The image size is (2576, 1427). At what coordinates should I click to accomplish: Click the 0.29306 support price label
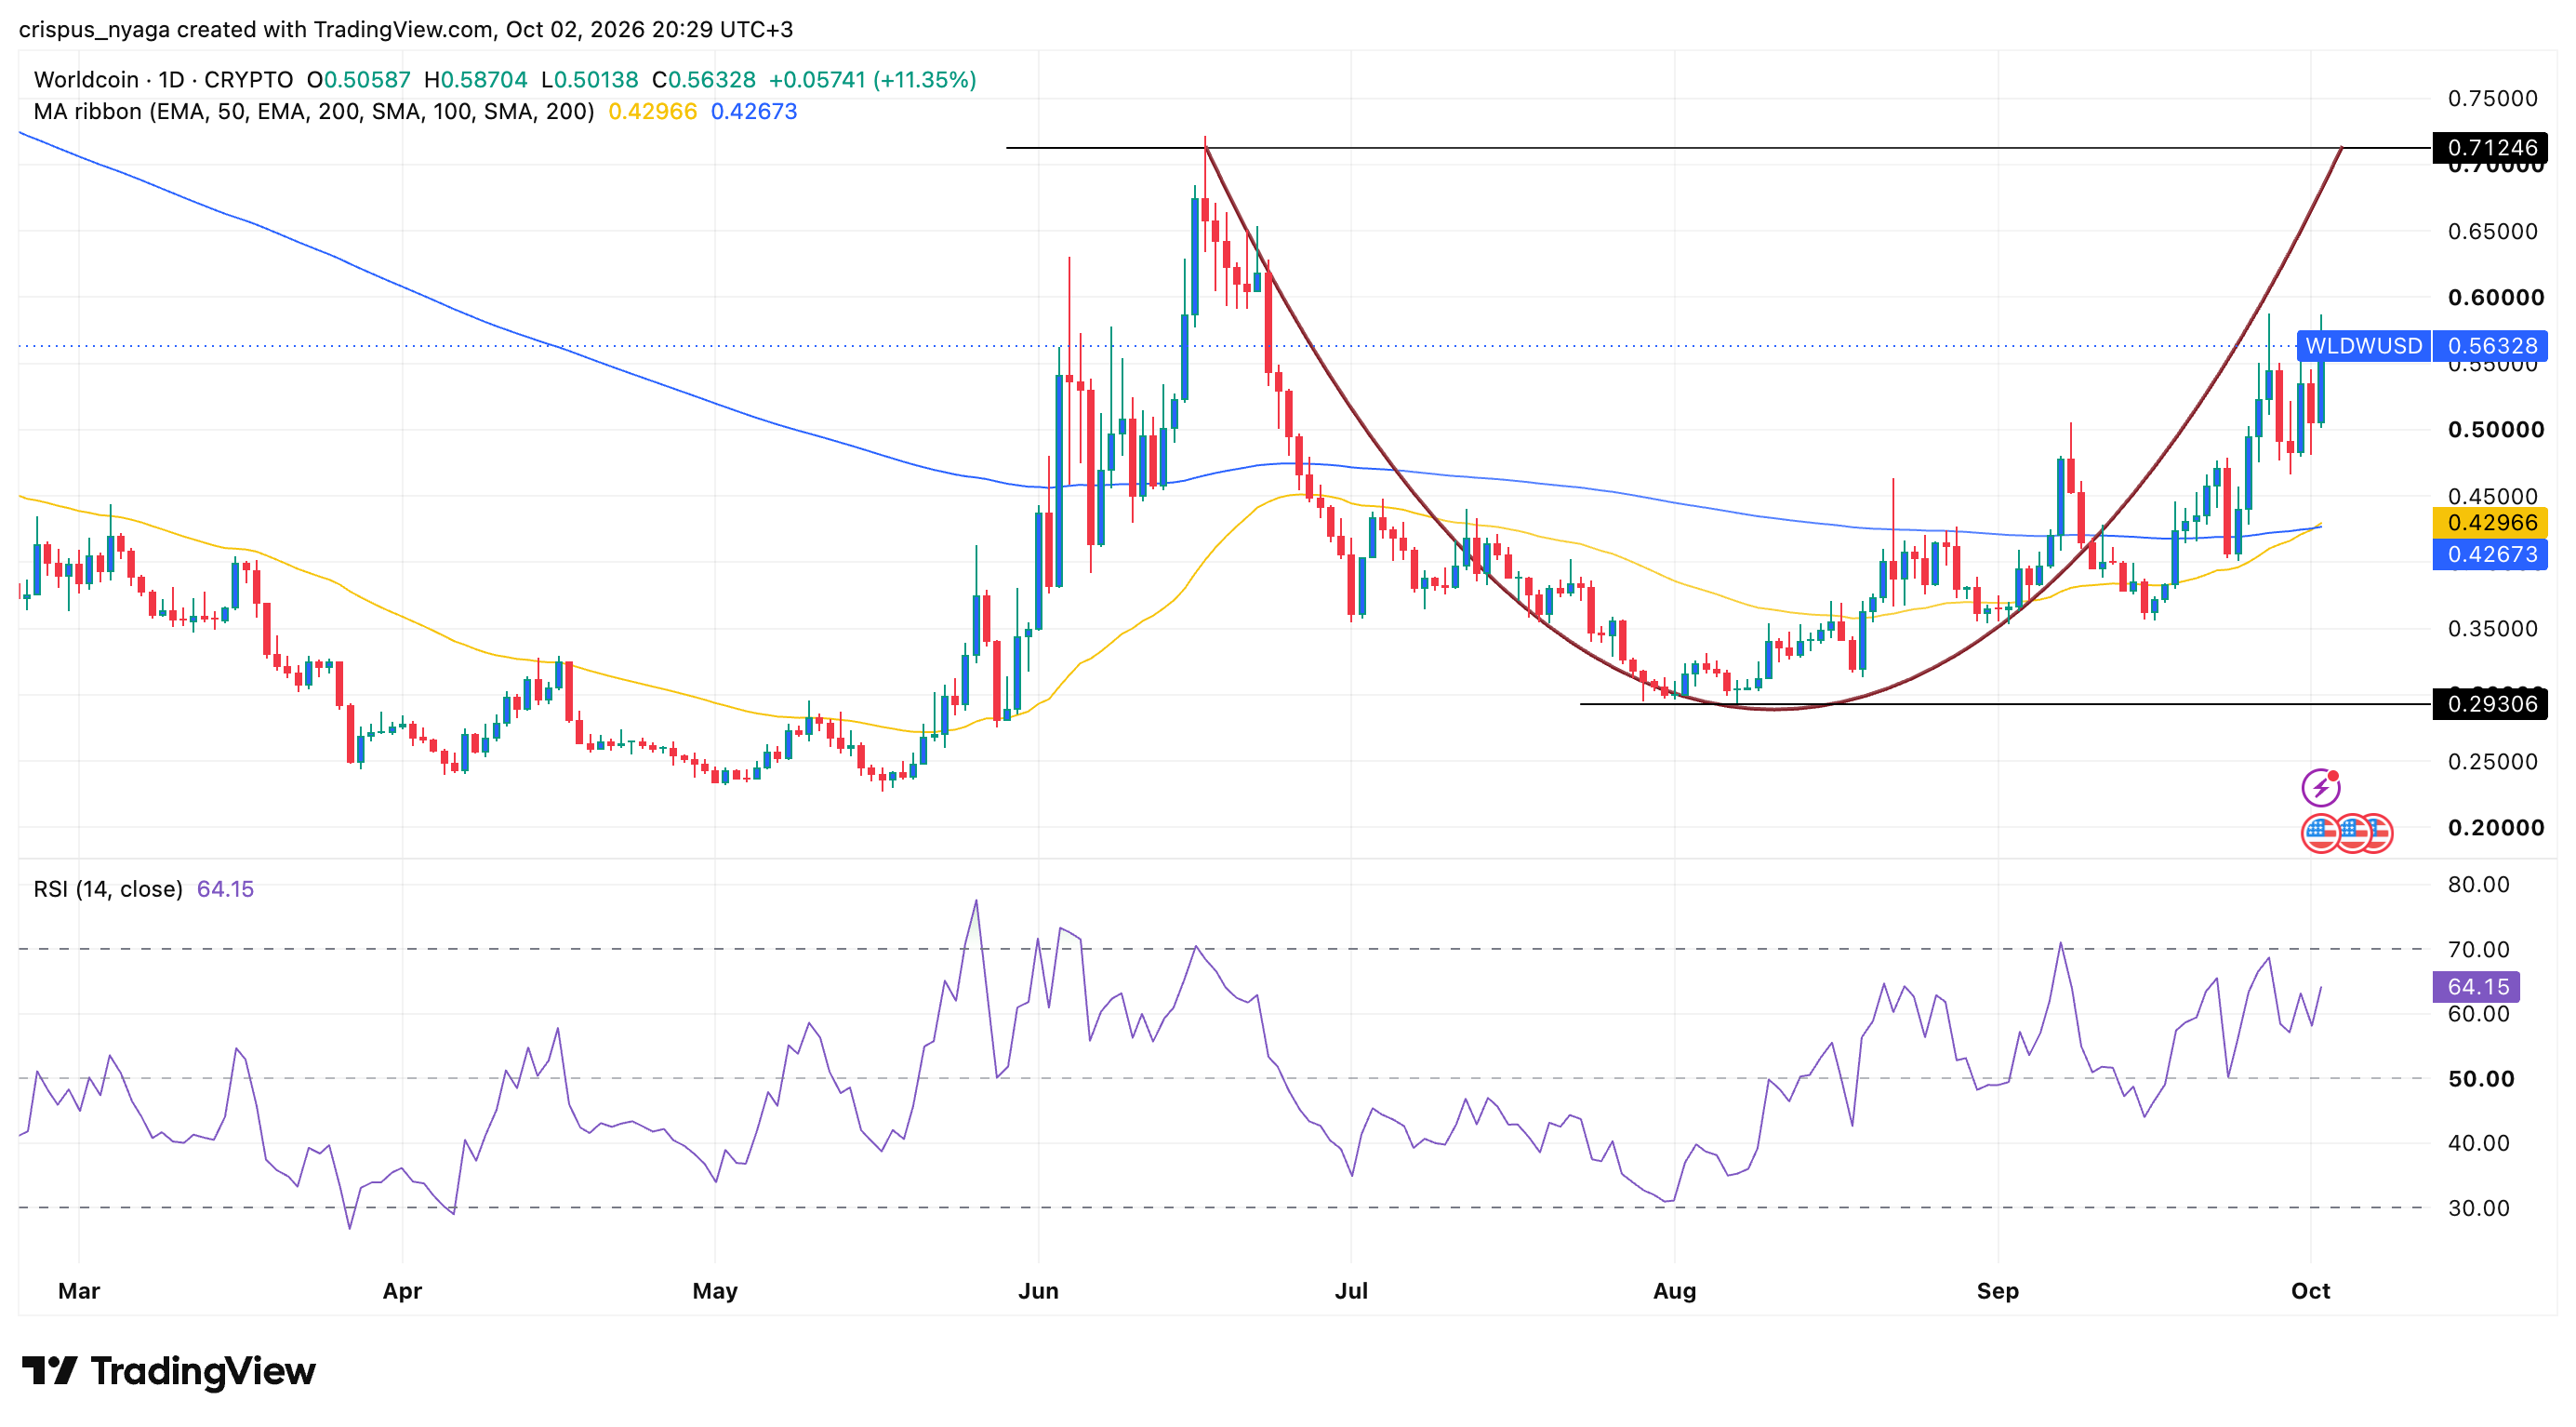point(2490,704)
